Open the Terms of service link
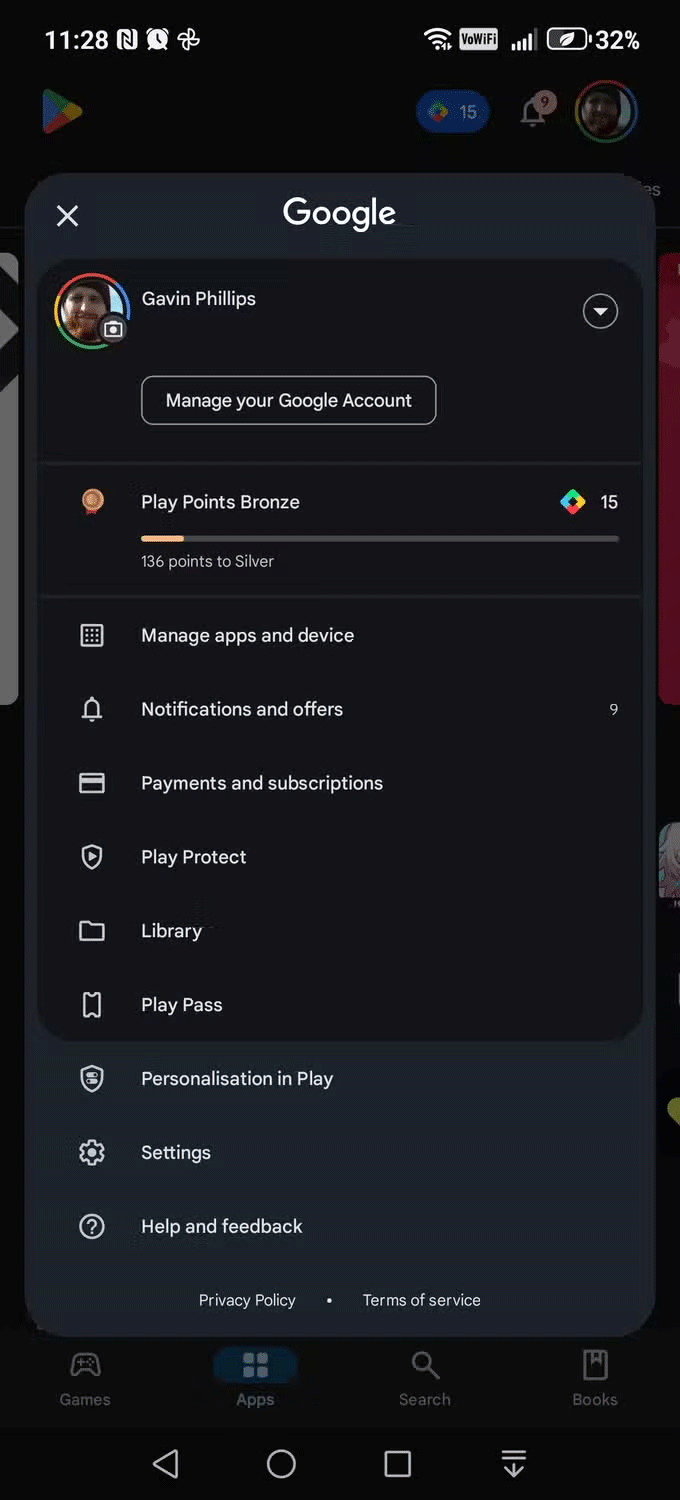The height and width of the screenshot is (1500, 680). [x=421, y=1300]
